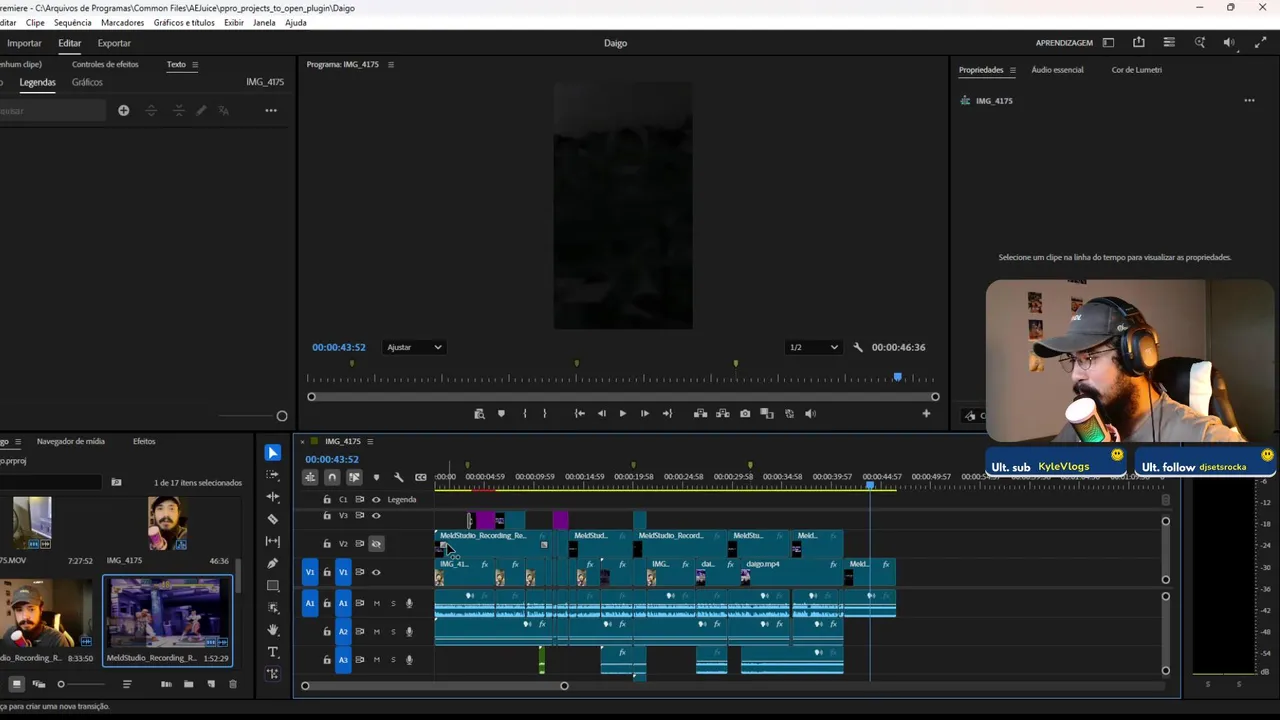1280x720 pixels.
Task: Play the program monitor
Action: (x=622, y=413)
